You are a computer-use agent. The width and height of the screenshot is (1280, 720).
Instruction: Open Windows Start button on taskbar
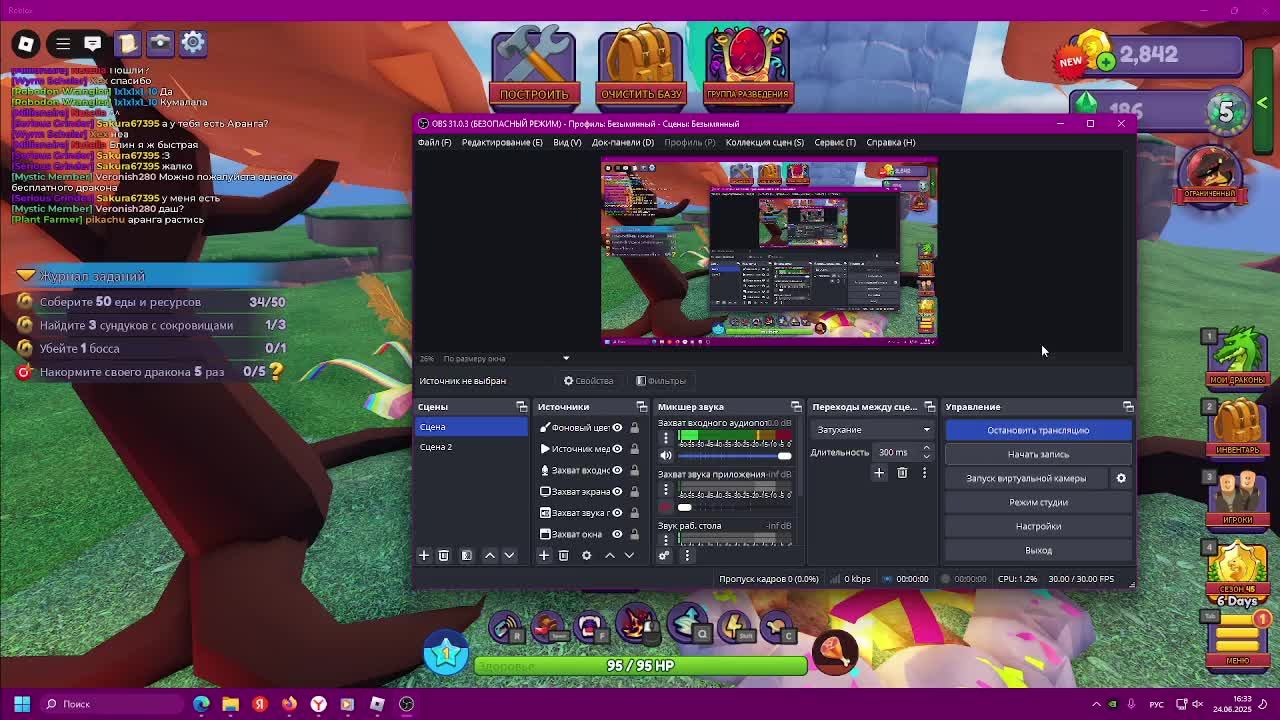22,704
